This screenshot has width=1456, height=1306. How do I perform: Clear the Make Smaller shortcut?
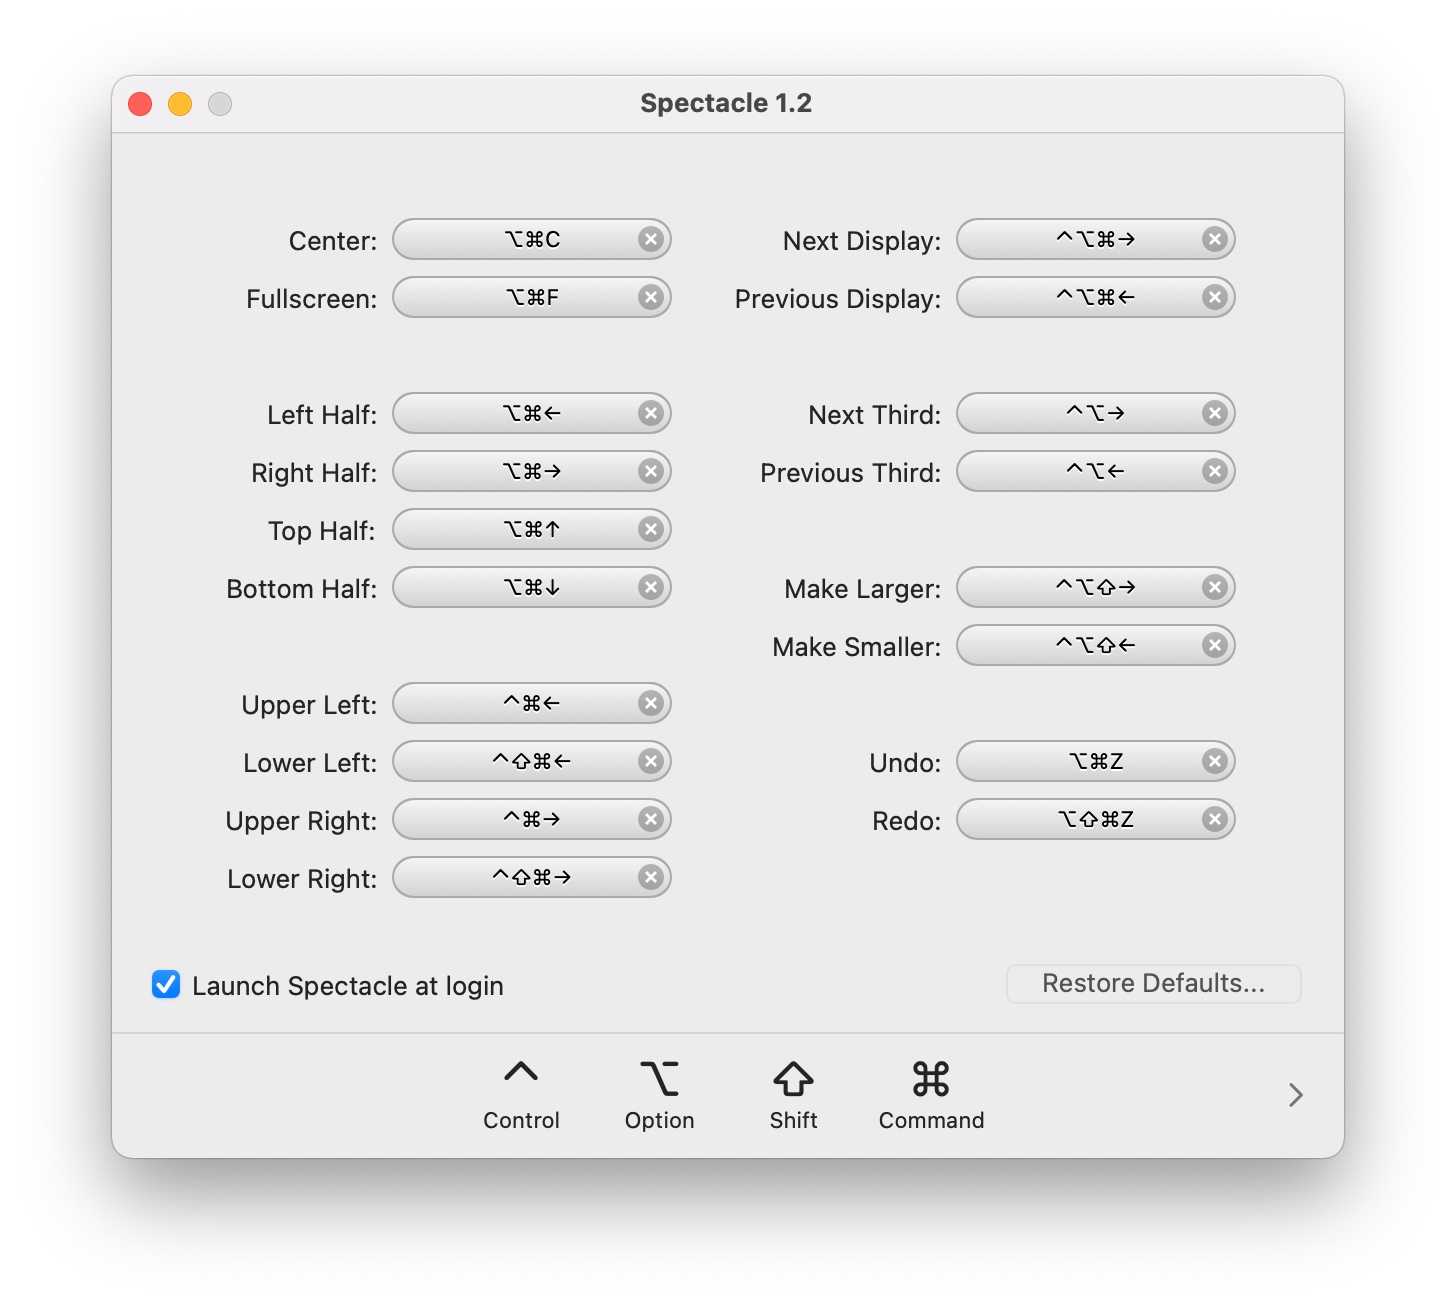[1215, 645]
